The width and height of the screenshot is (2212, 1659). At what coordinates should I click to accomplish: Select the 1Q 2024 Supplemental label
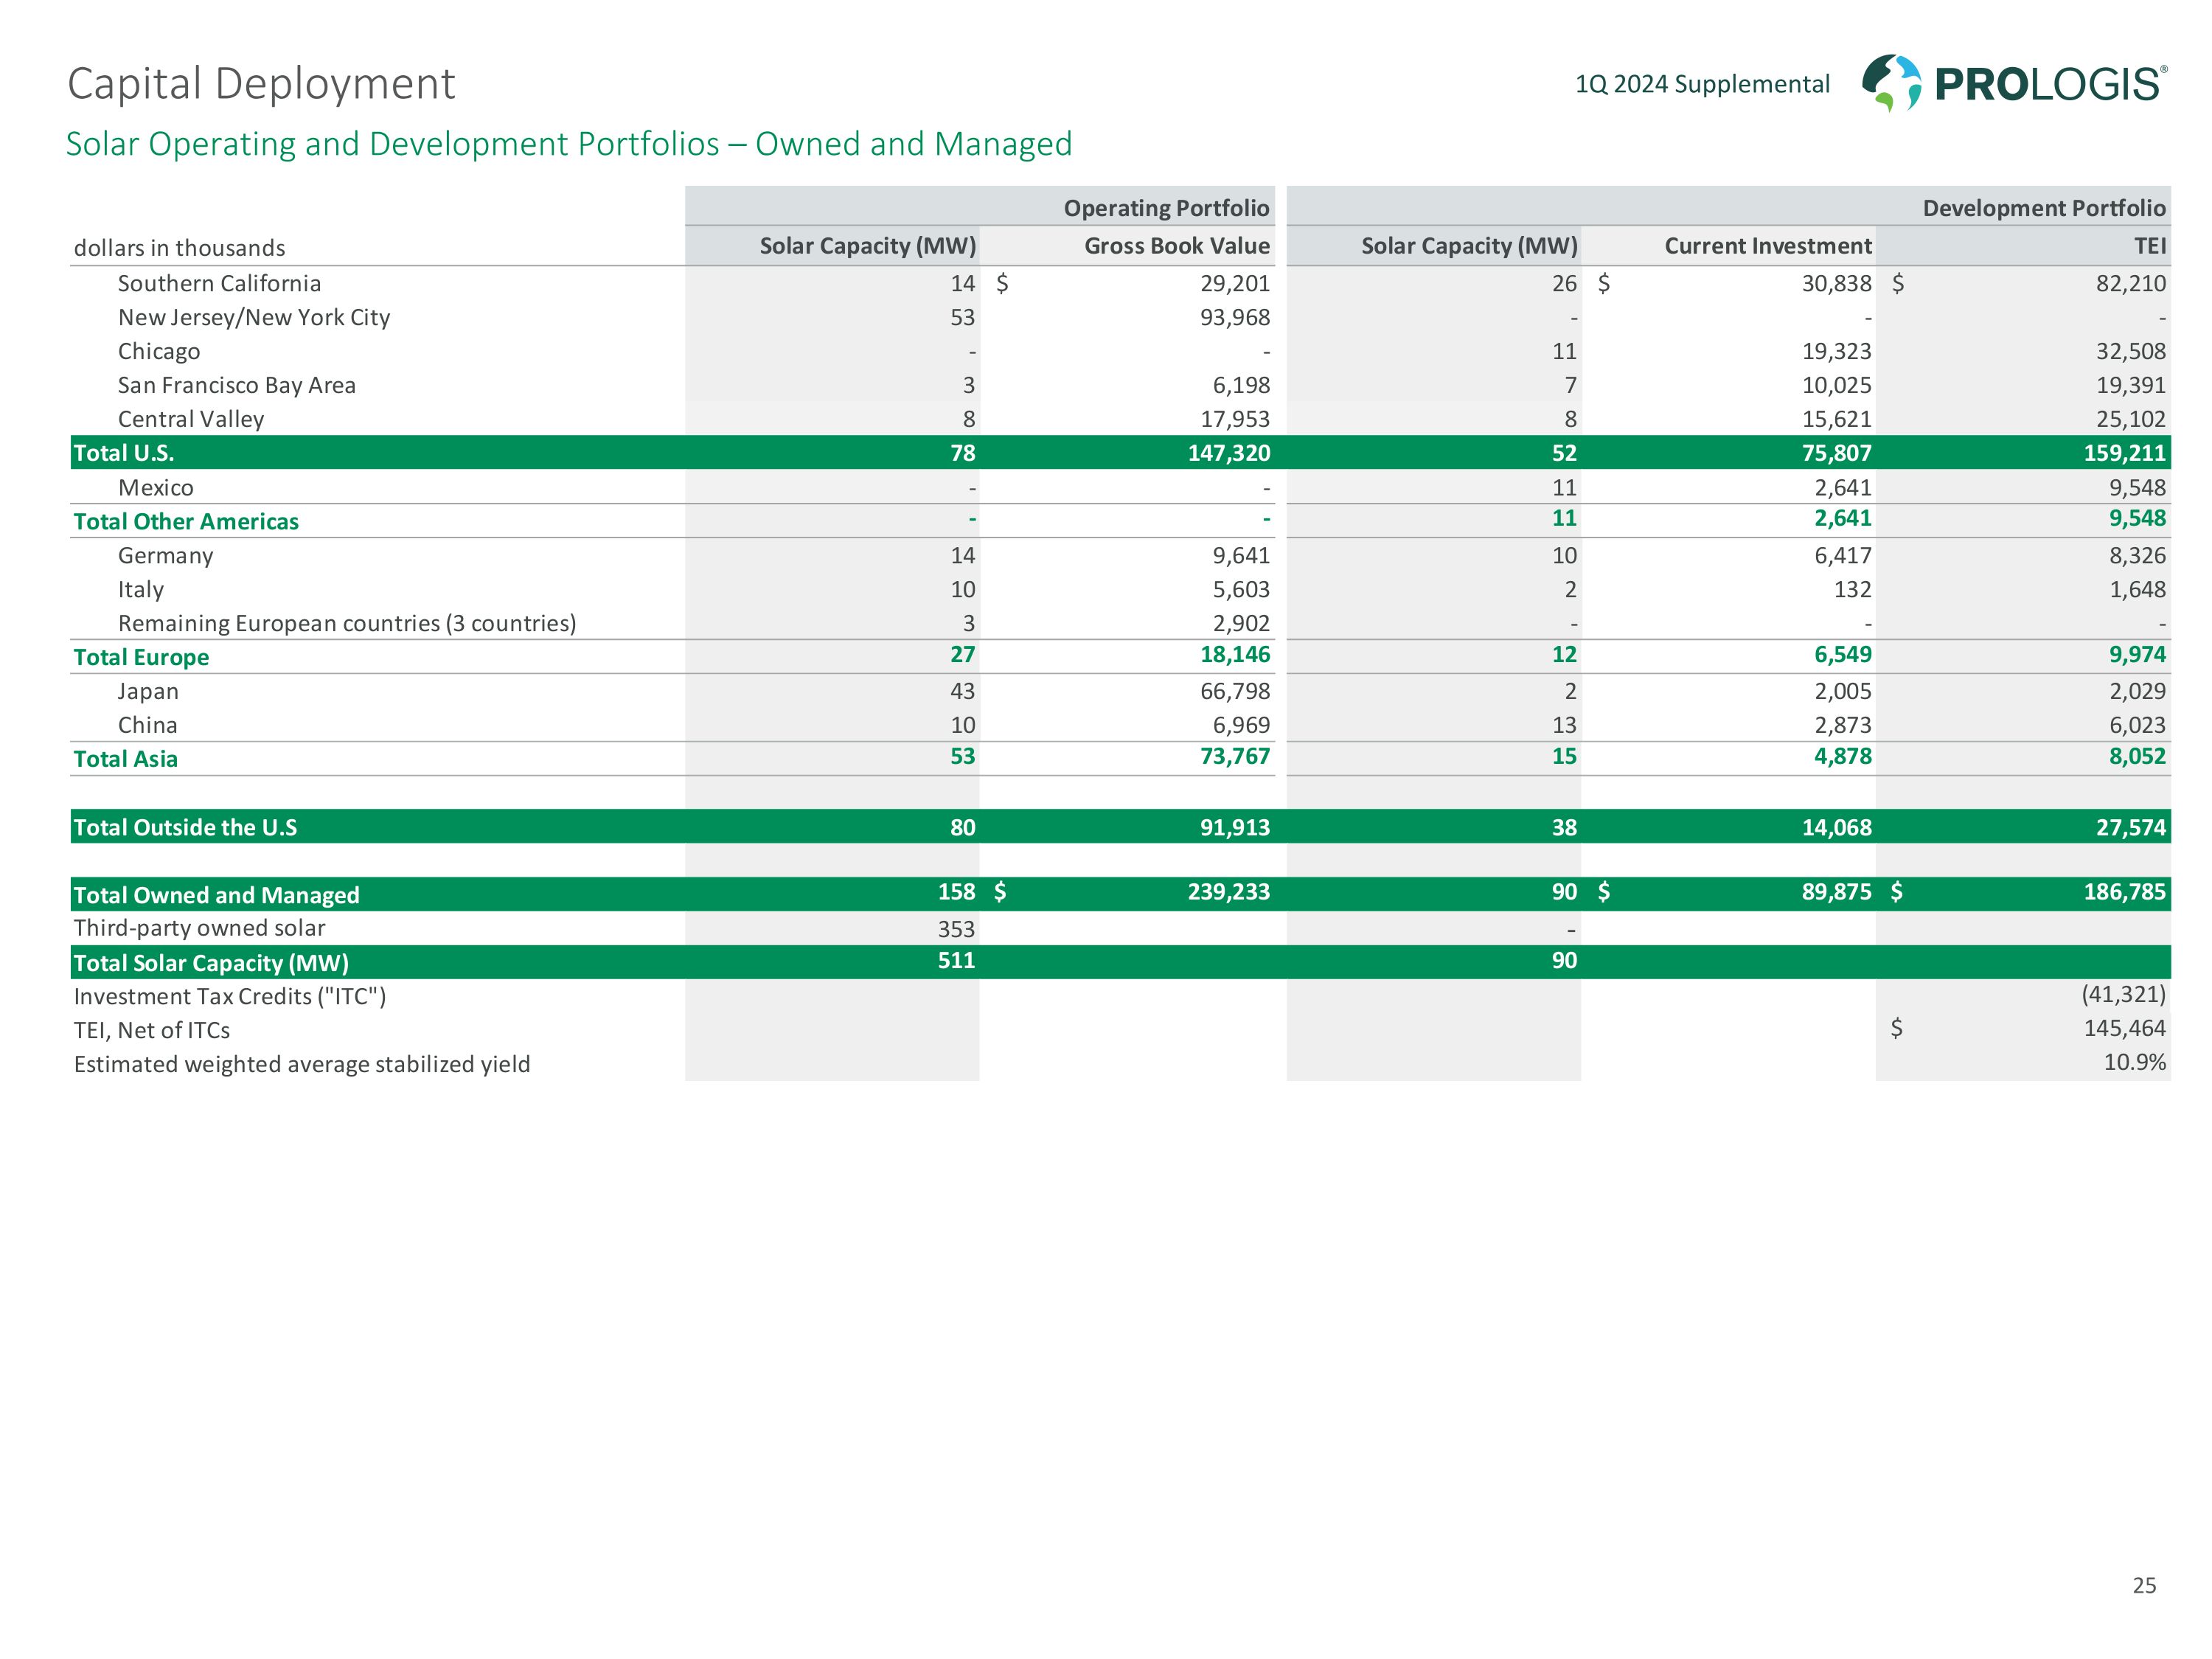coord(1702,84)
